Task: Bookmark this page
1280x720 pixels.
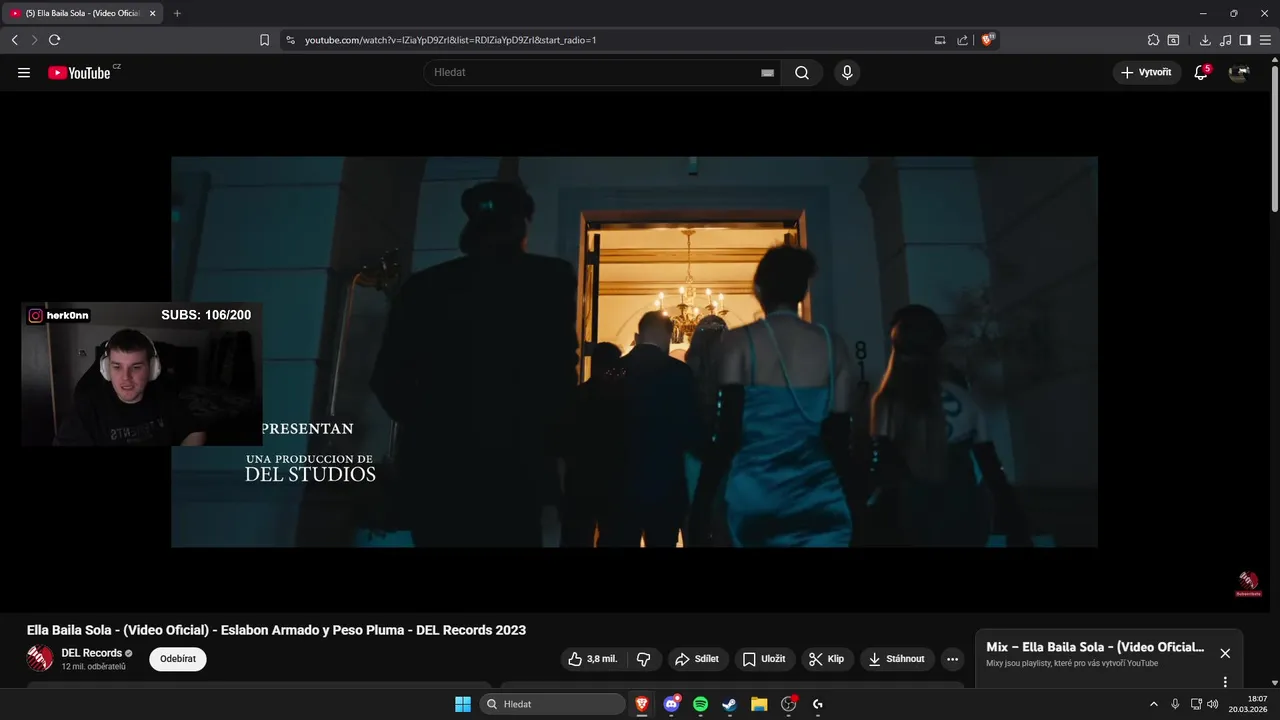Action: 265,40
